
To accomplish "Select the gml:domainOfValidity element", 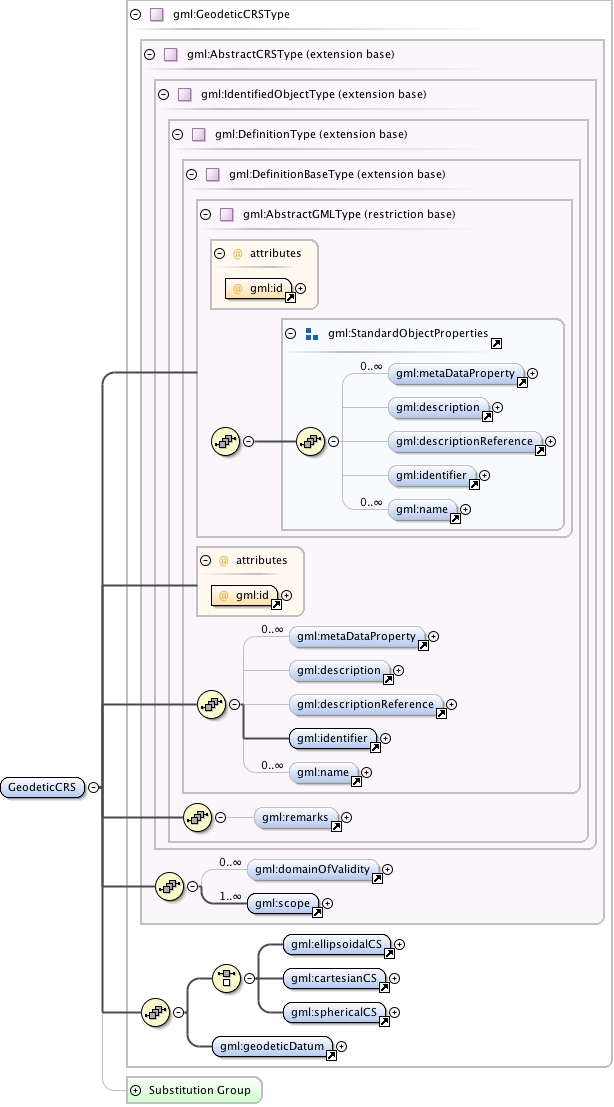I will [x=313, y=870].
